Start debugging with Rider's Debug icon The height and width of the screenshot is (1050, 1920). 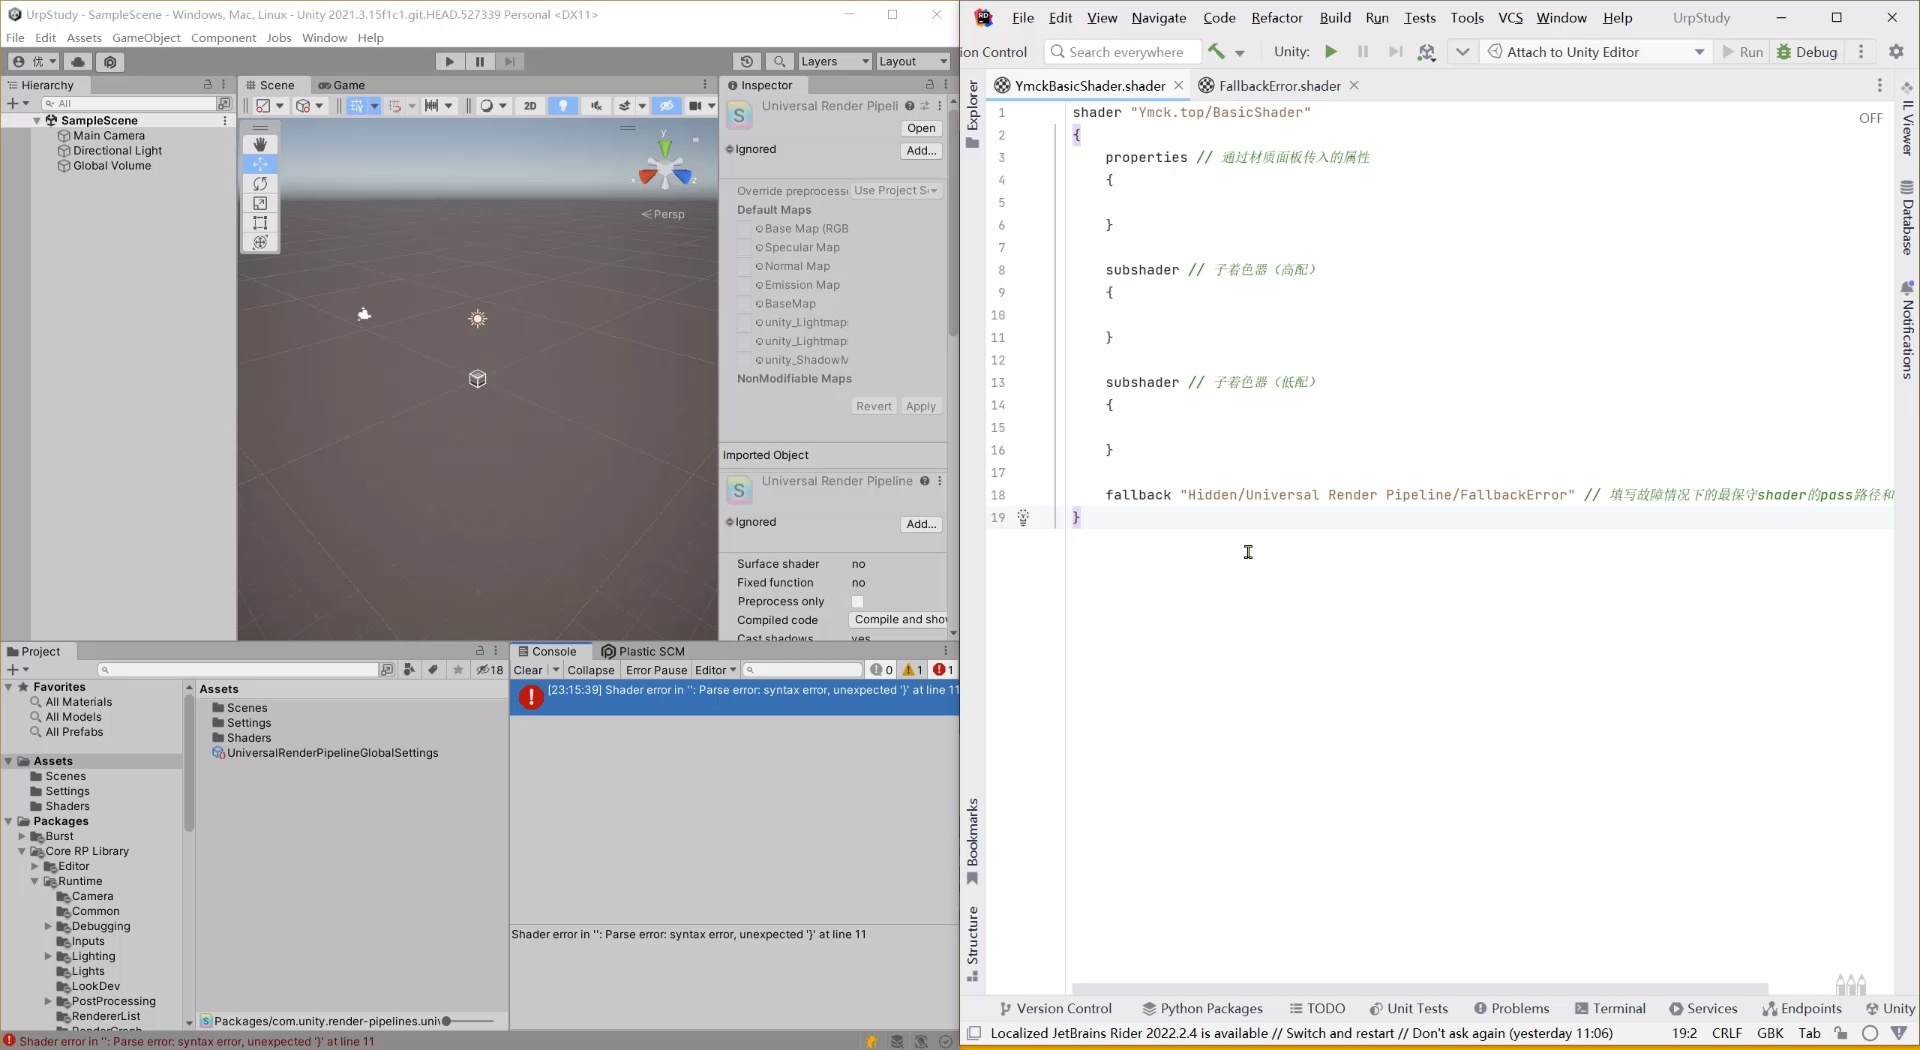[x=1786, y=52]
